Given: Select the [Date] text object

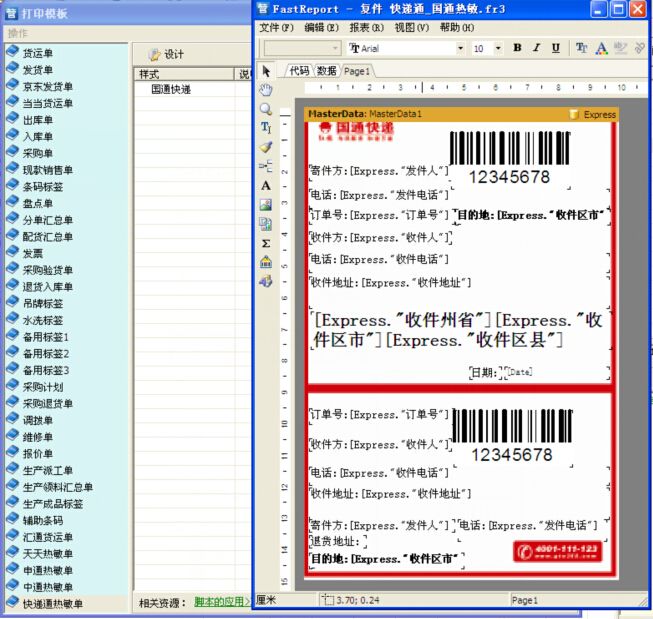Looking at the screenshot, I should tap(519, 372).
